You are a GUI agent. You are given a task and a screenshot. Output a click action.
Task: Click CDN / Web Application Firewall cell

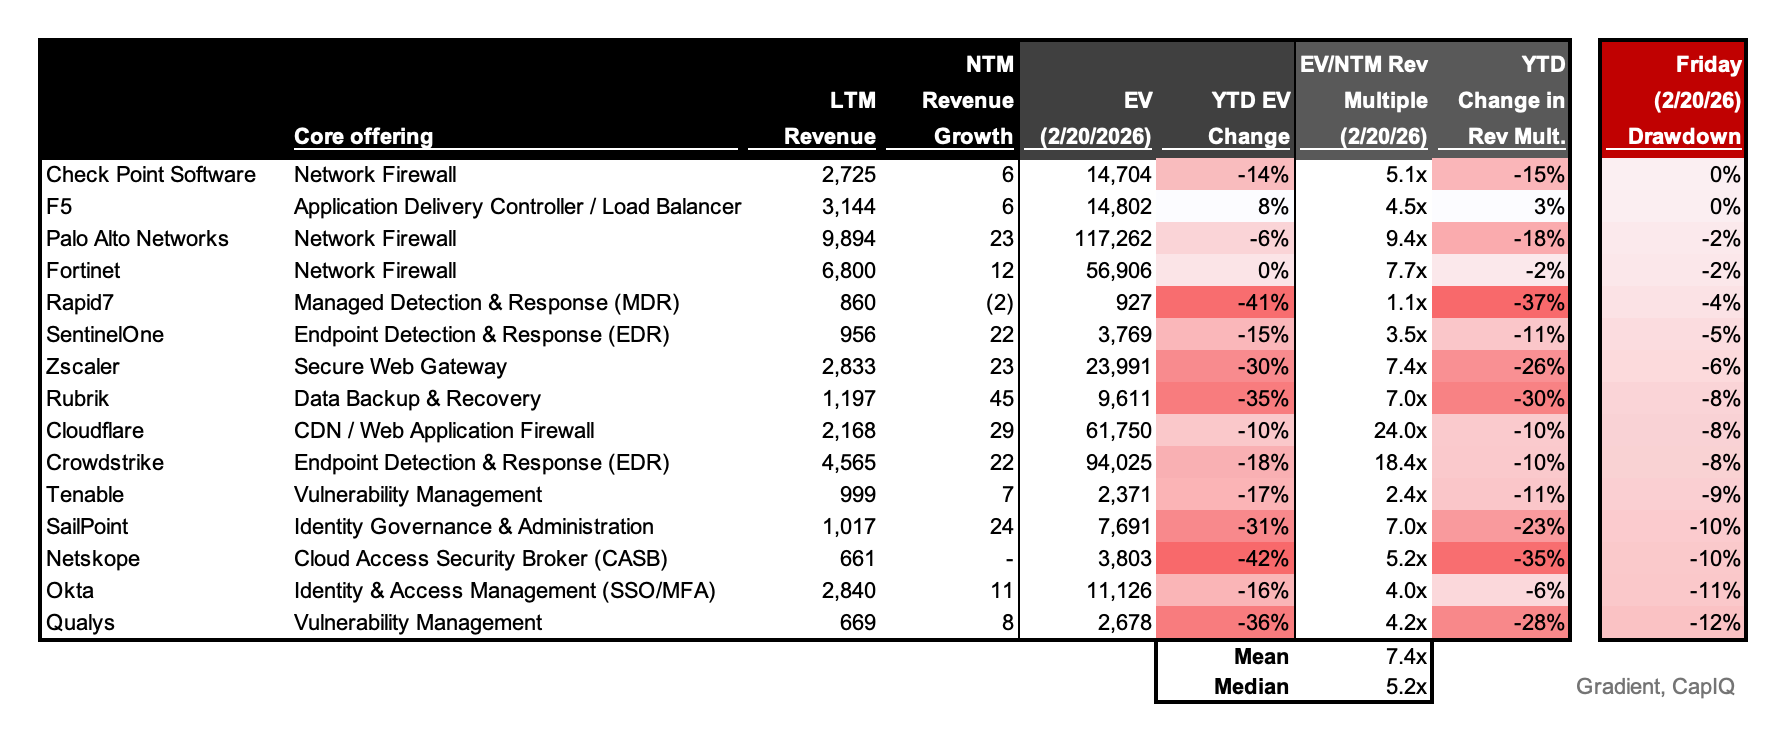(x=444, y=430)
